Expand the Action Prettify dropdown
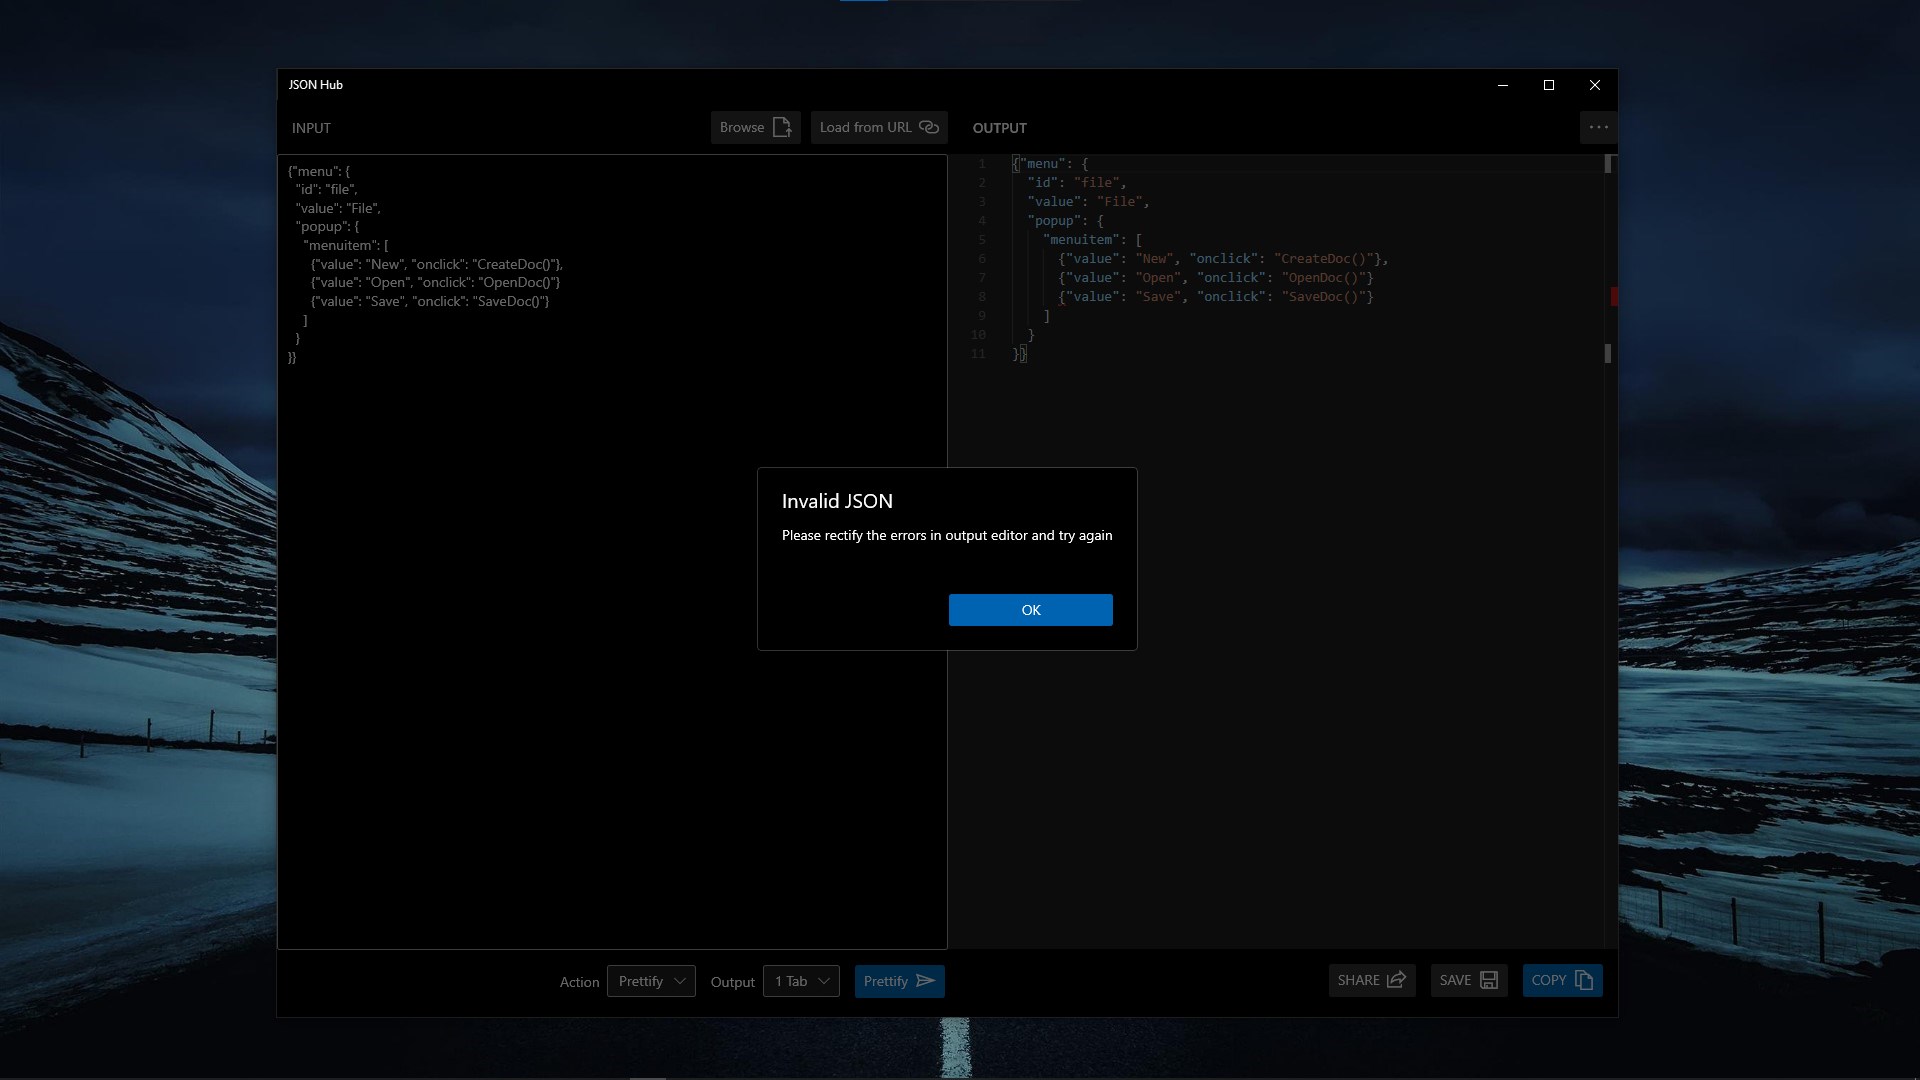Viewport: 1920px width, 1080px height. coord(651,981)
